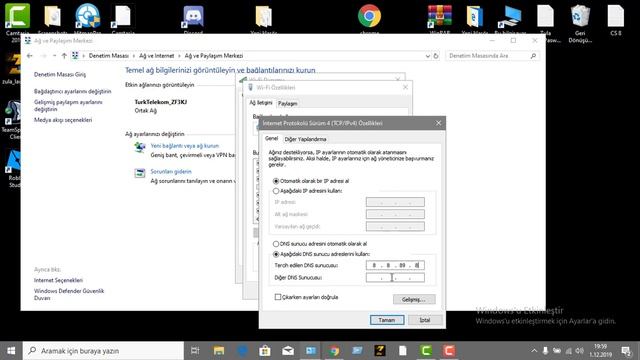Expand the chevron after Ağ ve İnternet breadcrumb
Image resolution: width=640 pixels, height=360 pixels.
coord(179,56)
